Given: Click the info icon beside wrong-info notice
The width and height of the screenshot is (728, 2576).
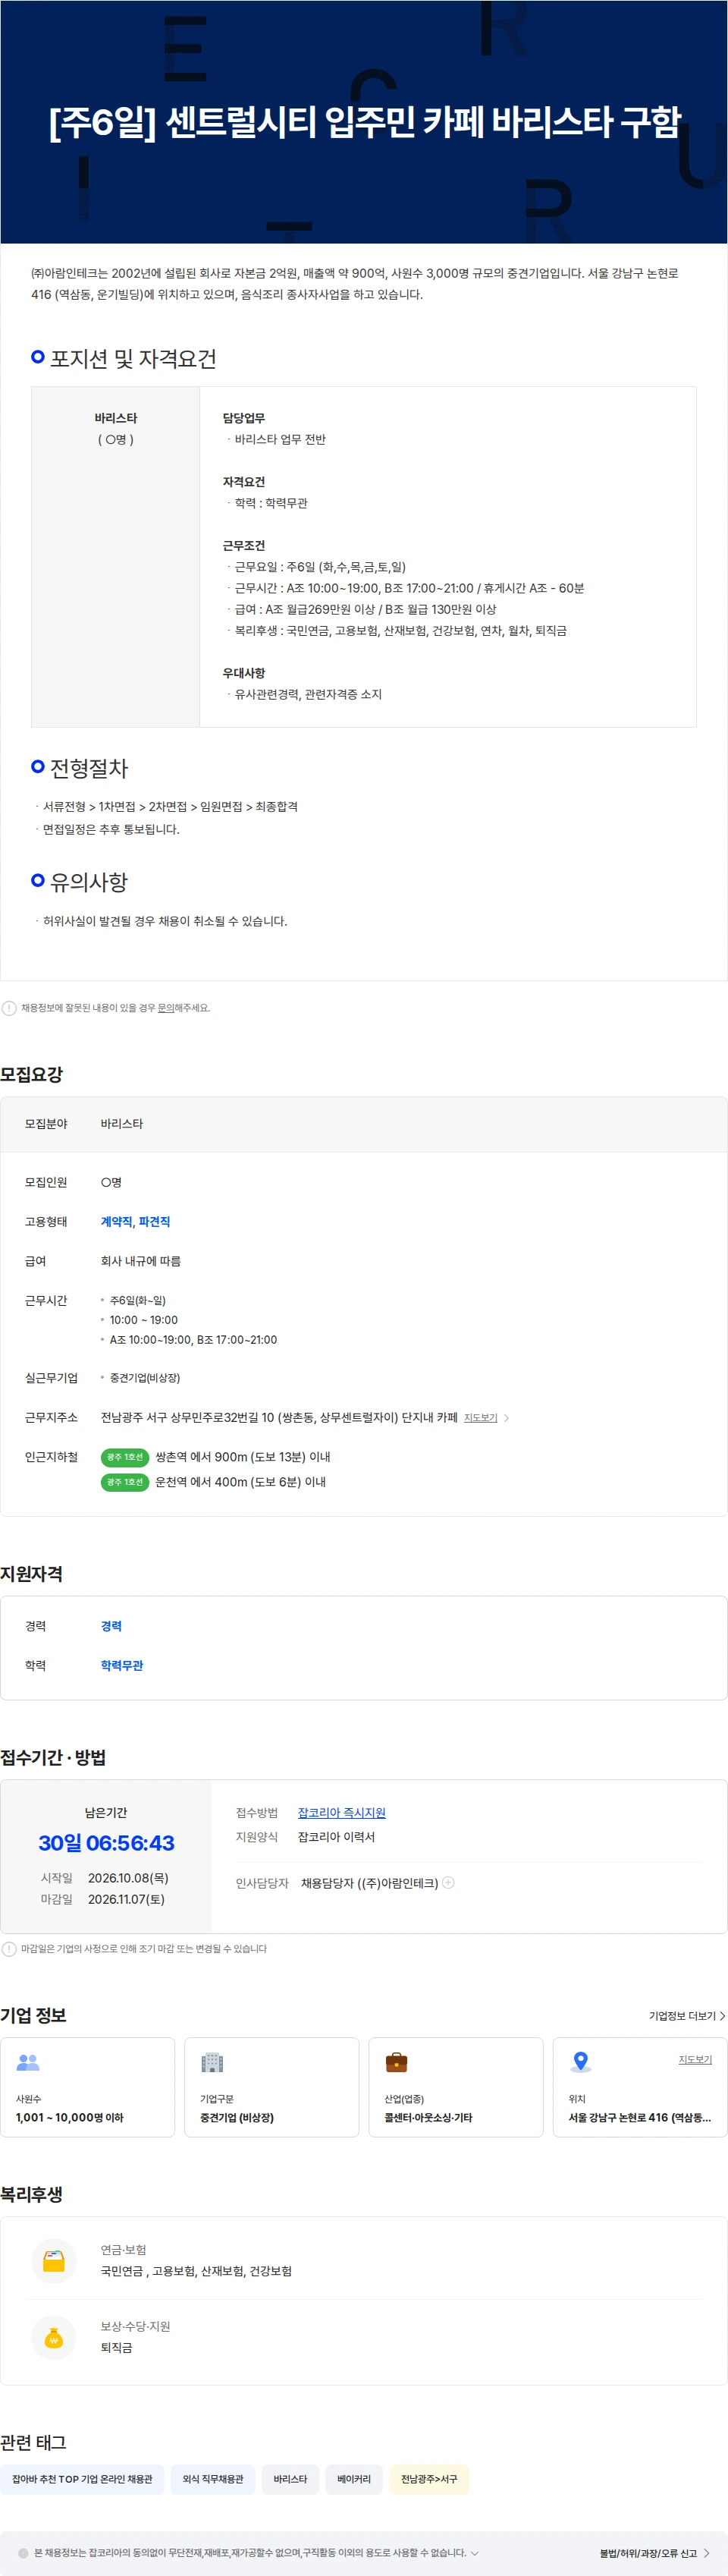Looking at the screenshot, I should 9,1008.
